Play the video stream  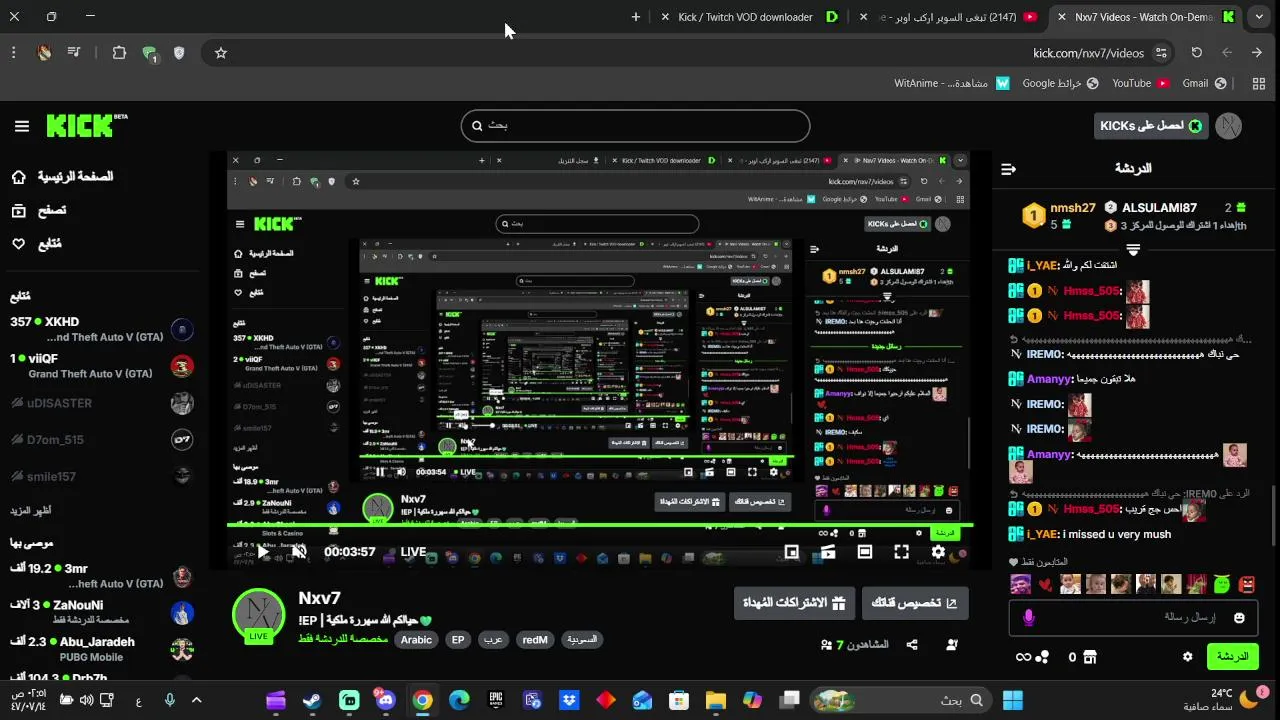pos(263,551)
